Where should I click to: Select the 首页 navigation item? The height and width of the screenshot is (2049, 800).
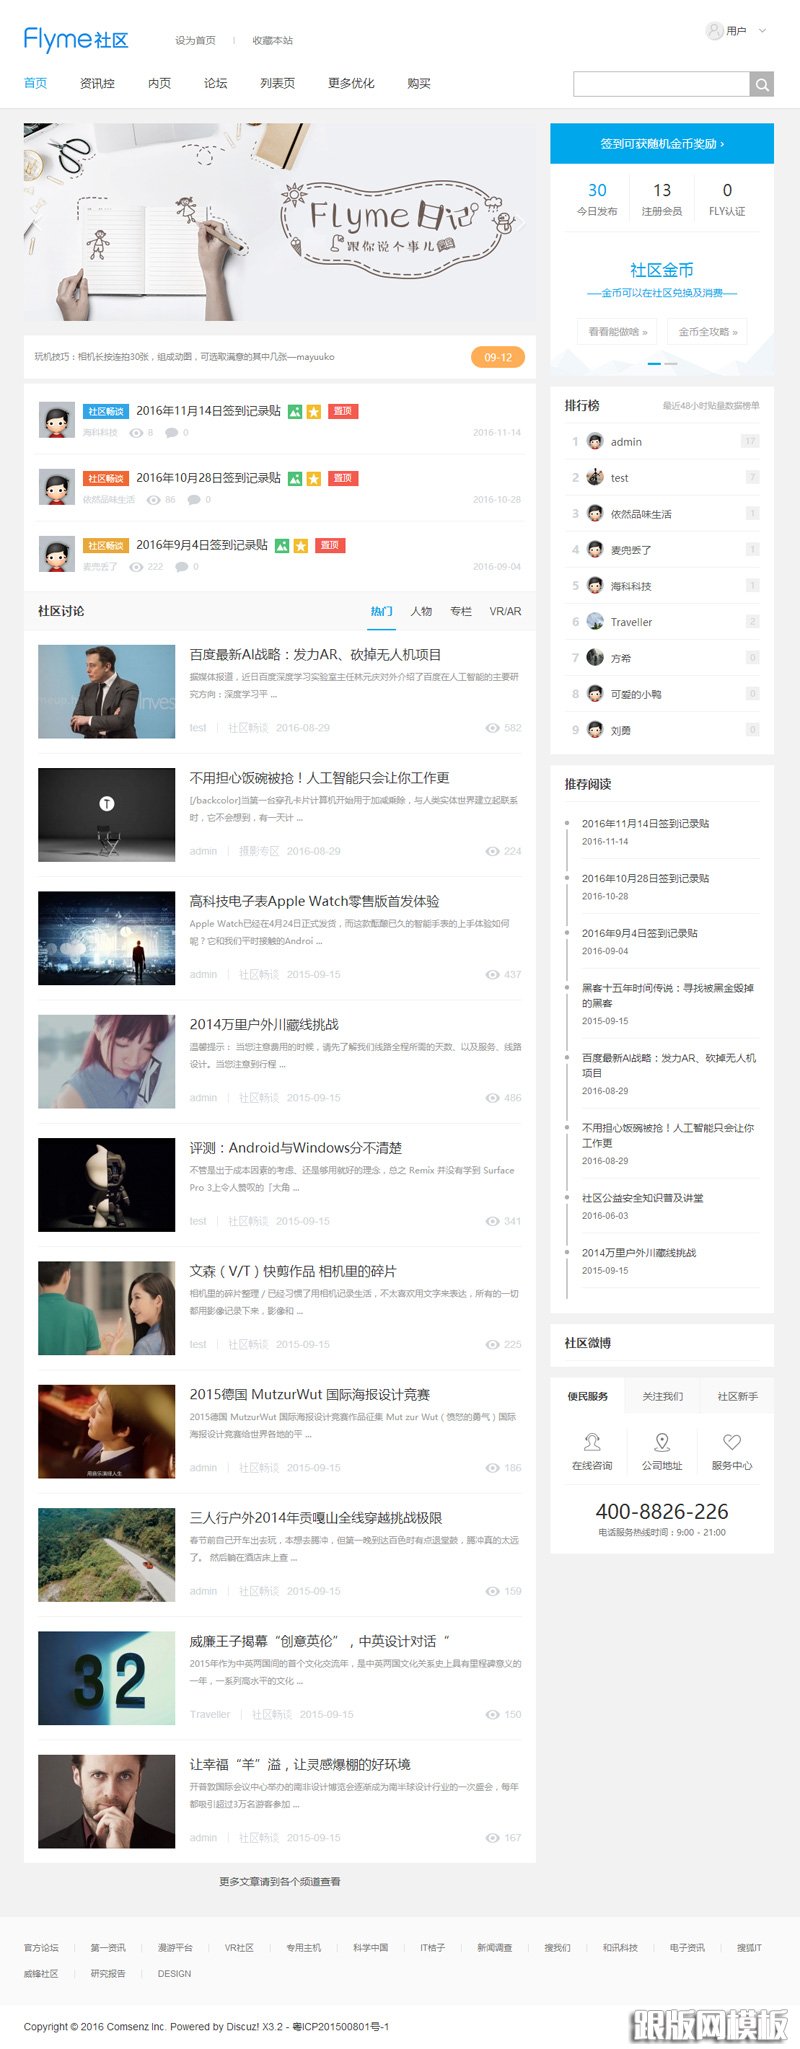(x=35, y=83)
